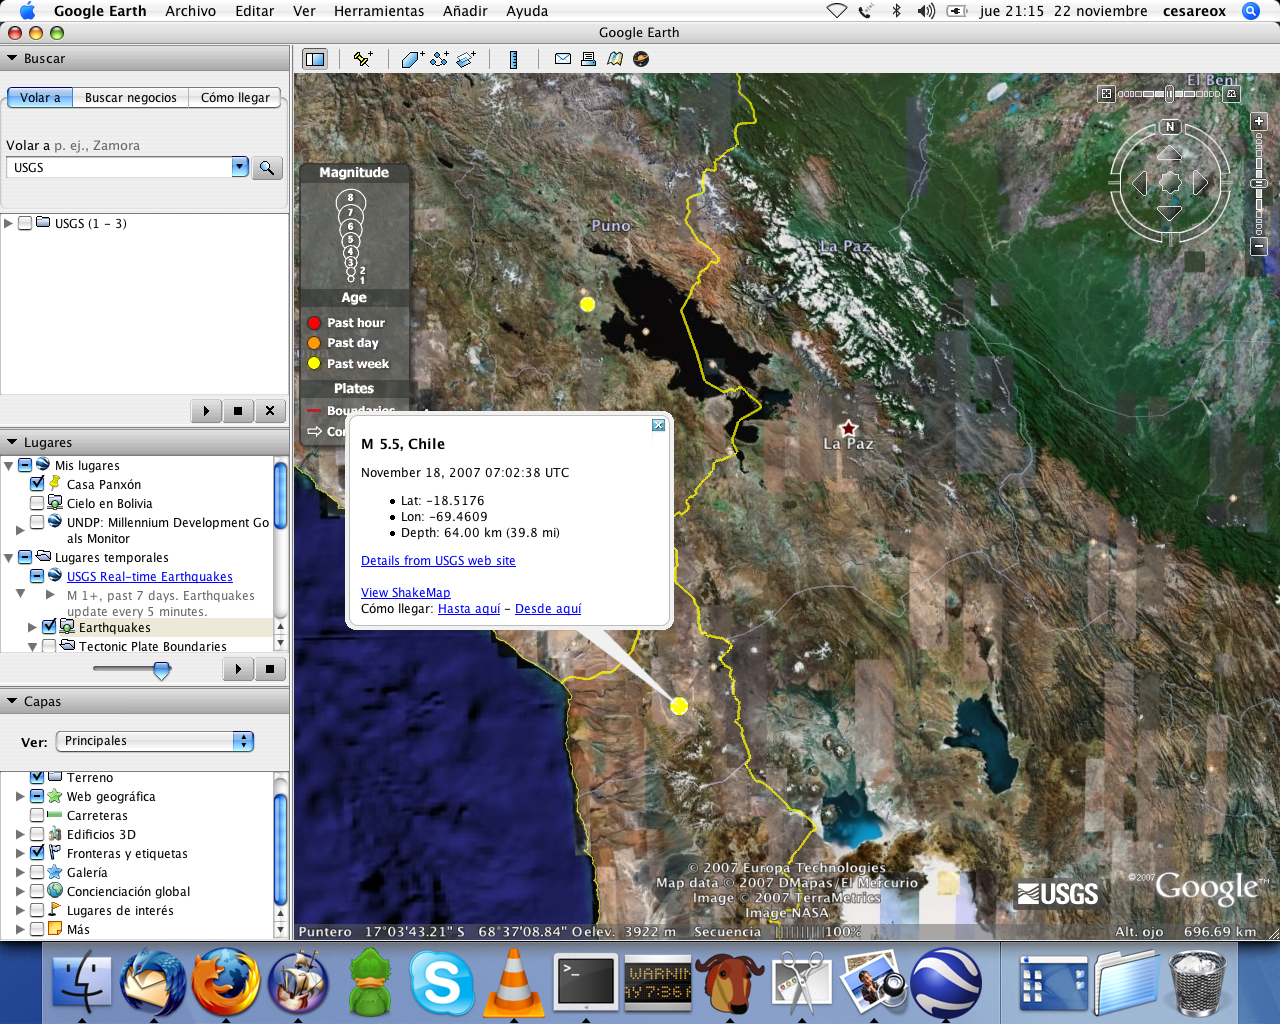Click the Hasta aquí directions link

[469, 609]
